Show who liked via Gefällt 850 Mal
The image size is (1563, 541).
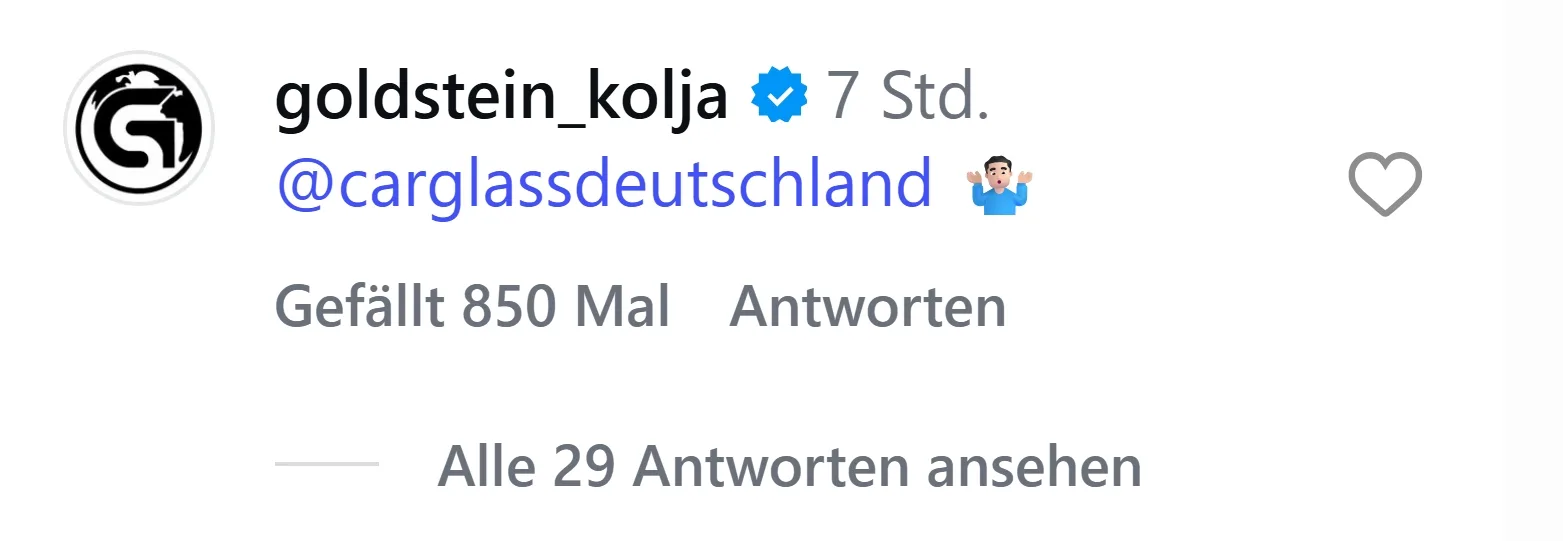coord(472,307)
